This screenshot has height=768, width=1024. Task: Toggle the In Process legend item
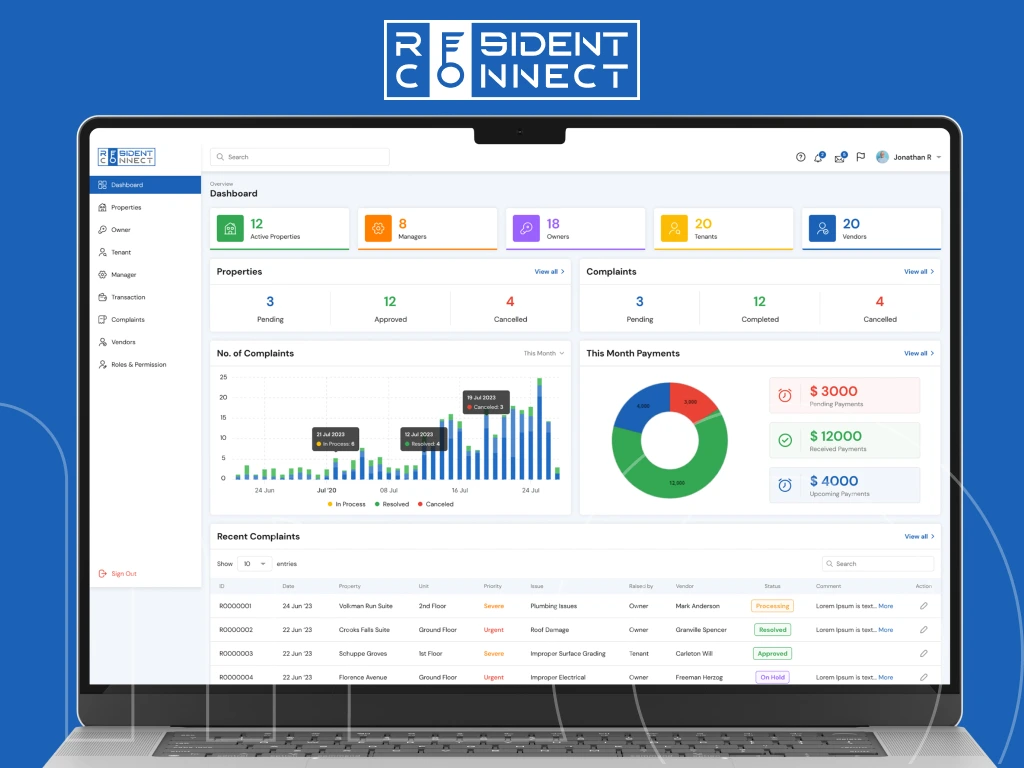pyautogui.click(x=346, y=504)
